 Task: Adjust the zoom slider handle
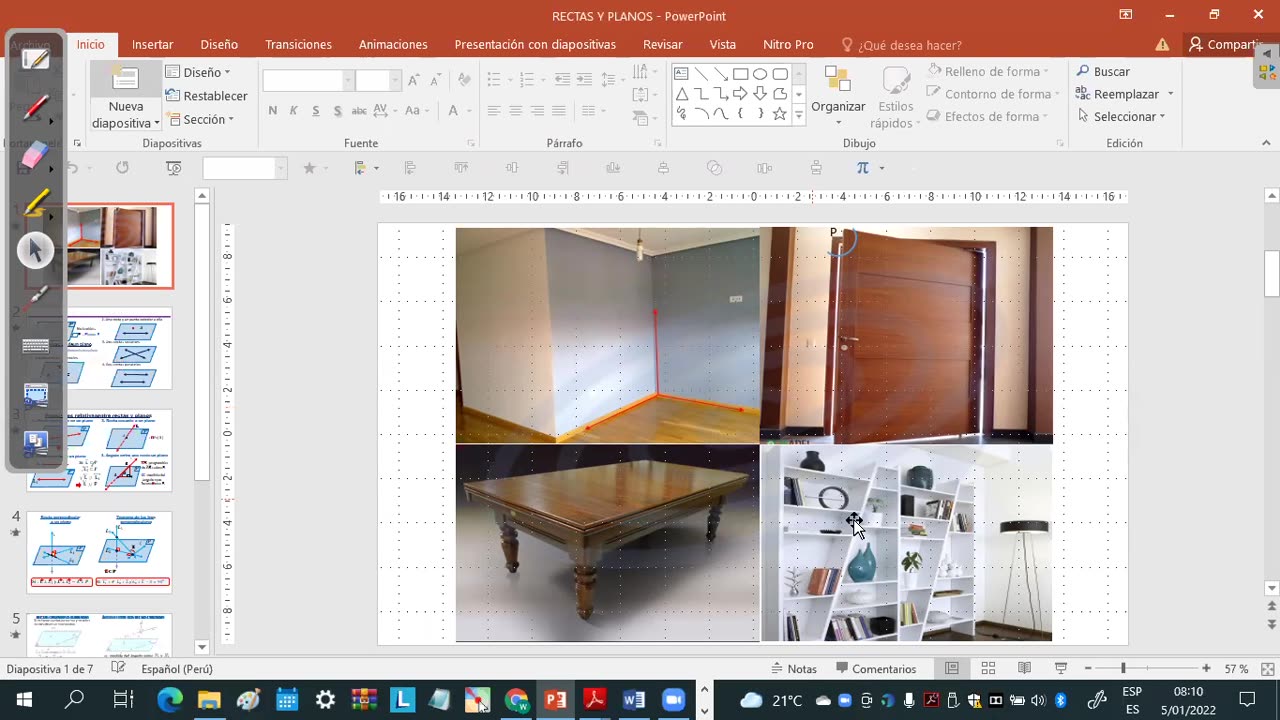point(1123,669)
